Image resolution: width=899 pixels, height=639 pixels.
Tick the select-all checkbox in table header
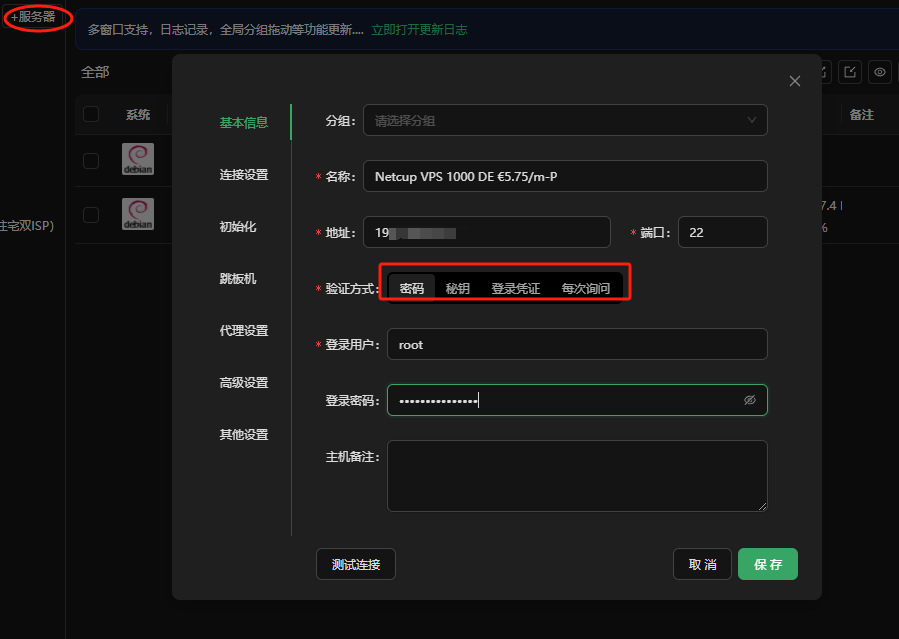pyautogui.click(x=91, y=114)
